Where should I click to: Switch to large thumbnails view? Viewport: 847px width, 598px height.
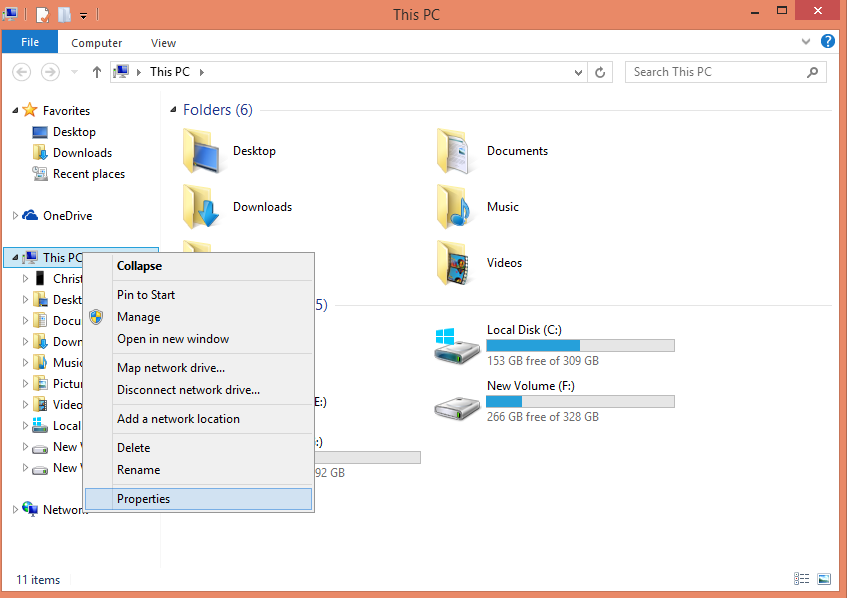click(823, 579)
